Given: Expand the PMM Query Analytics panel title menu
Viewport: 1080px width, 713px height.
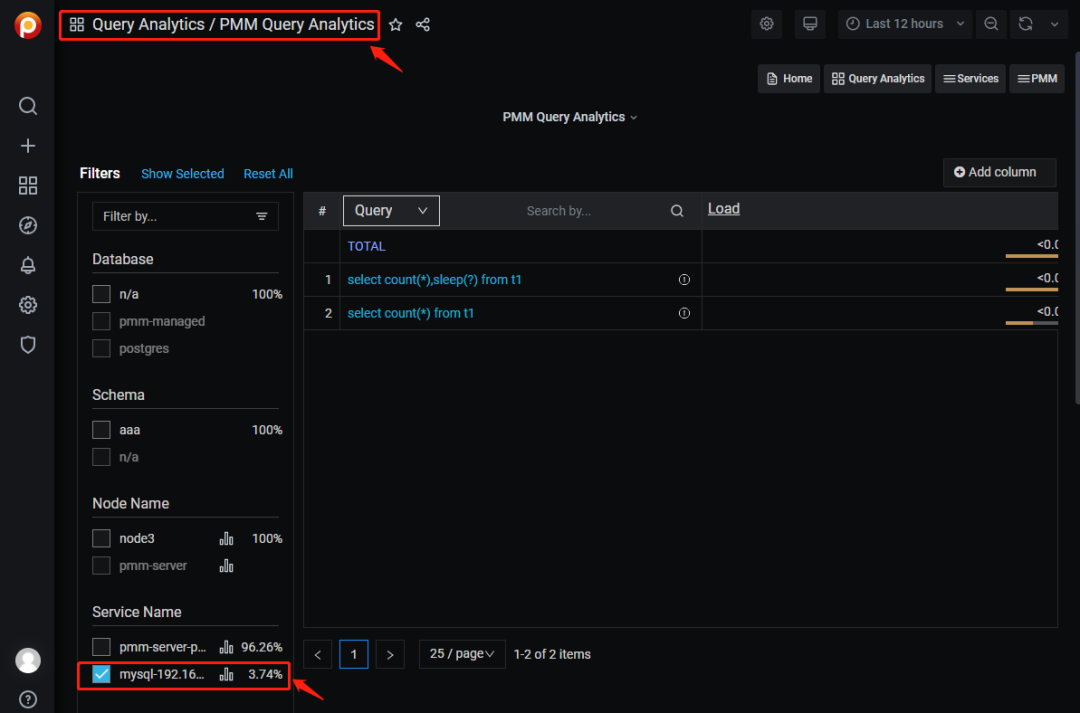Looking at the screenshot, I should 570,117.
